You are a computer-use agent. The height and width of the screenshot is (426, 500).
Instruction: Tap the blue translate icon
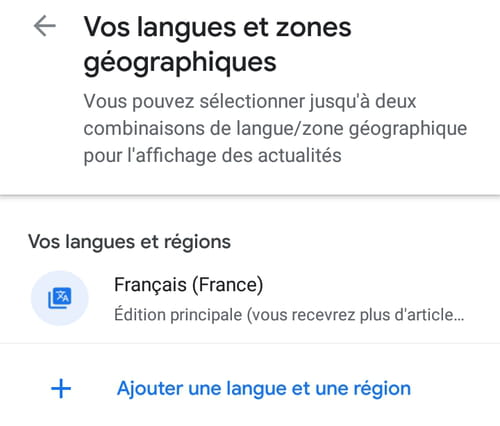pyautogui.click(x=60, y=298)
